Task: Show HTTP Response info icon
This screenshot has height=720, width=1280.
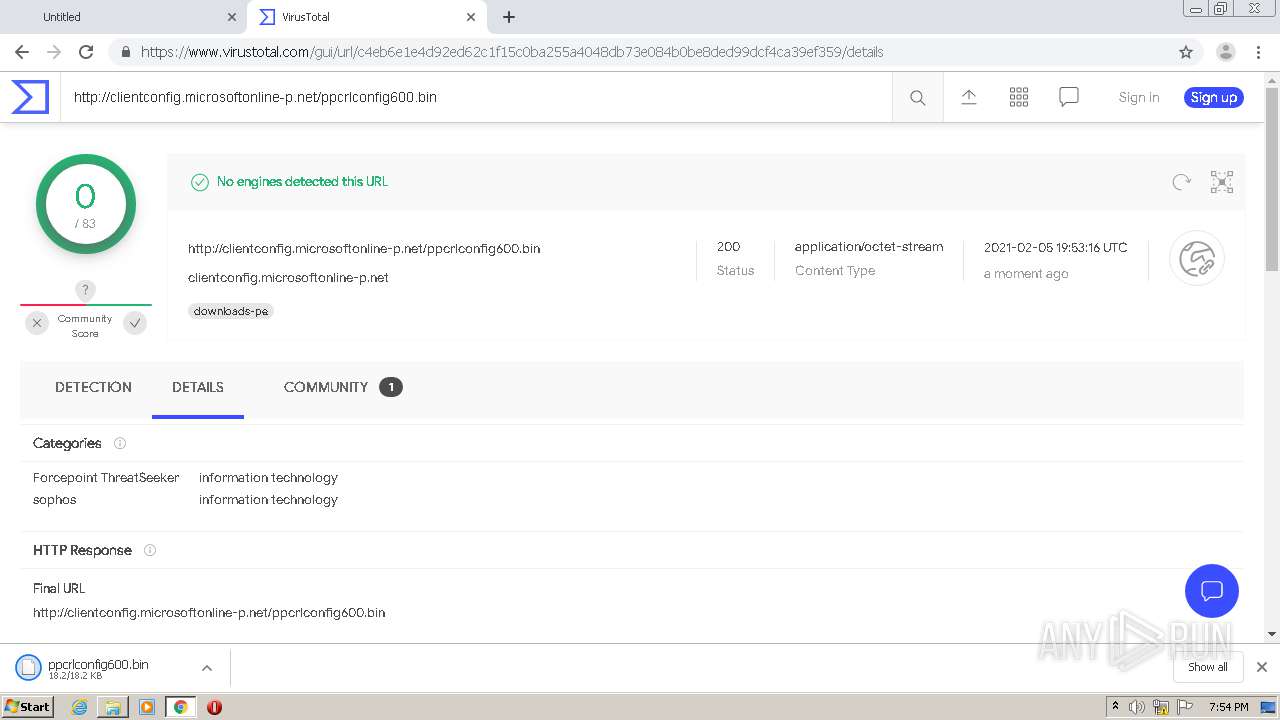Action: click(x=150, y=550)
